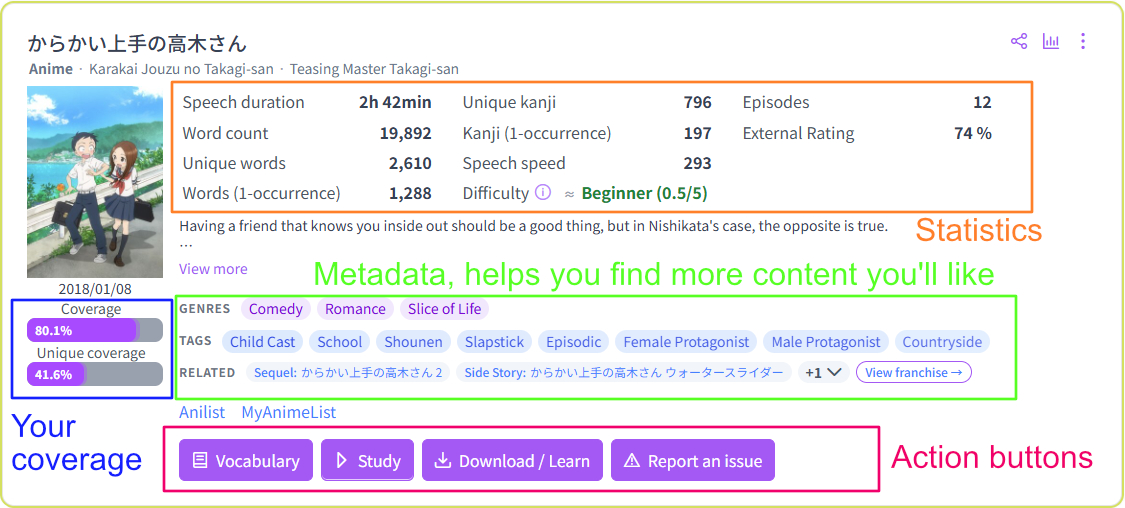Click the Study play button
The width and height of the screenshot is (1125, 508).
[x=367, y=460]
